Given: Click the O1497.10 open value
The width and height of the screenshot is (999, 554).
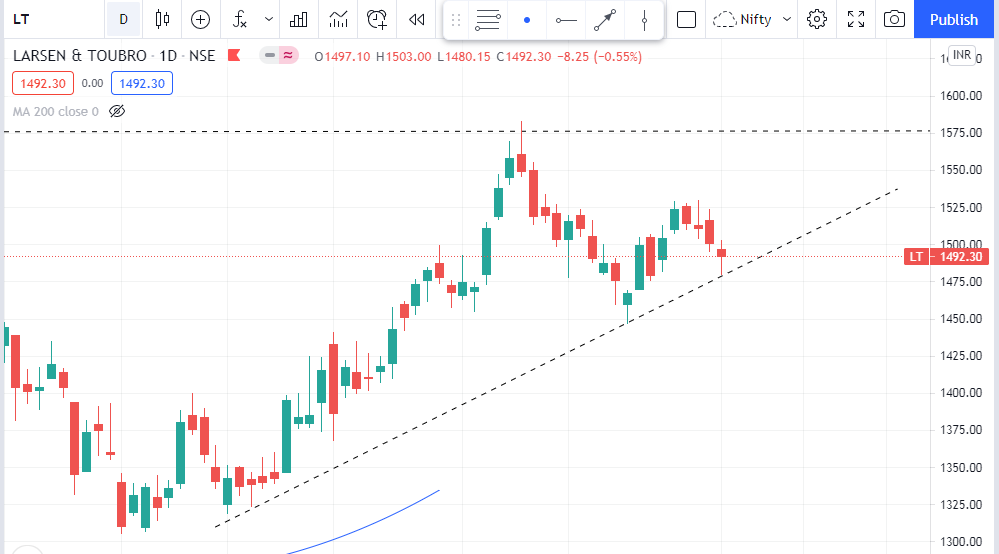Looking at the screenshot, I should click(x=342, y=57).
